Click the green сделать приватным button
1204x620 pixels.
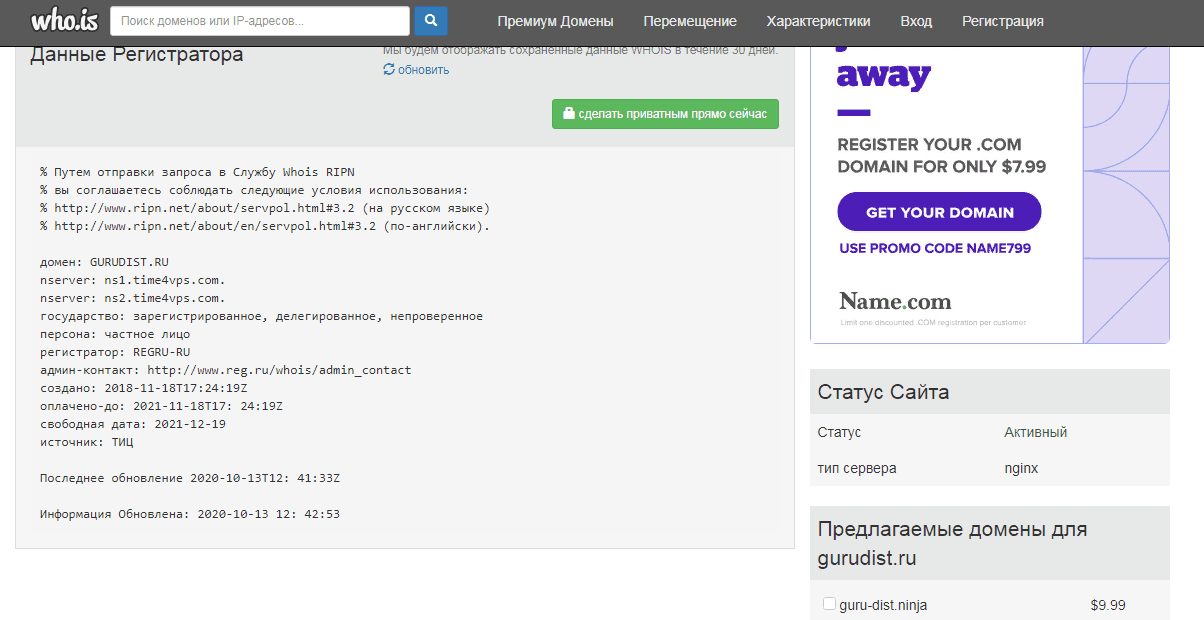click(665, 114)
